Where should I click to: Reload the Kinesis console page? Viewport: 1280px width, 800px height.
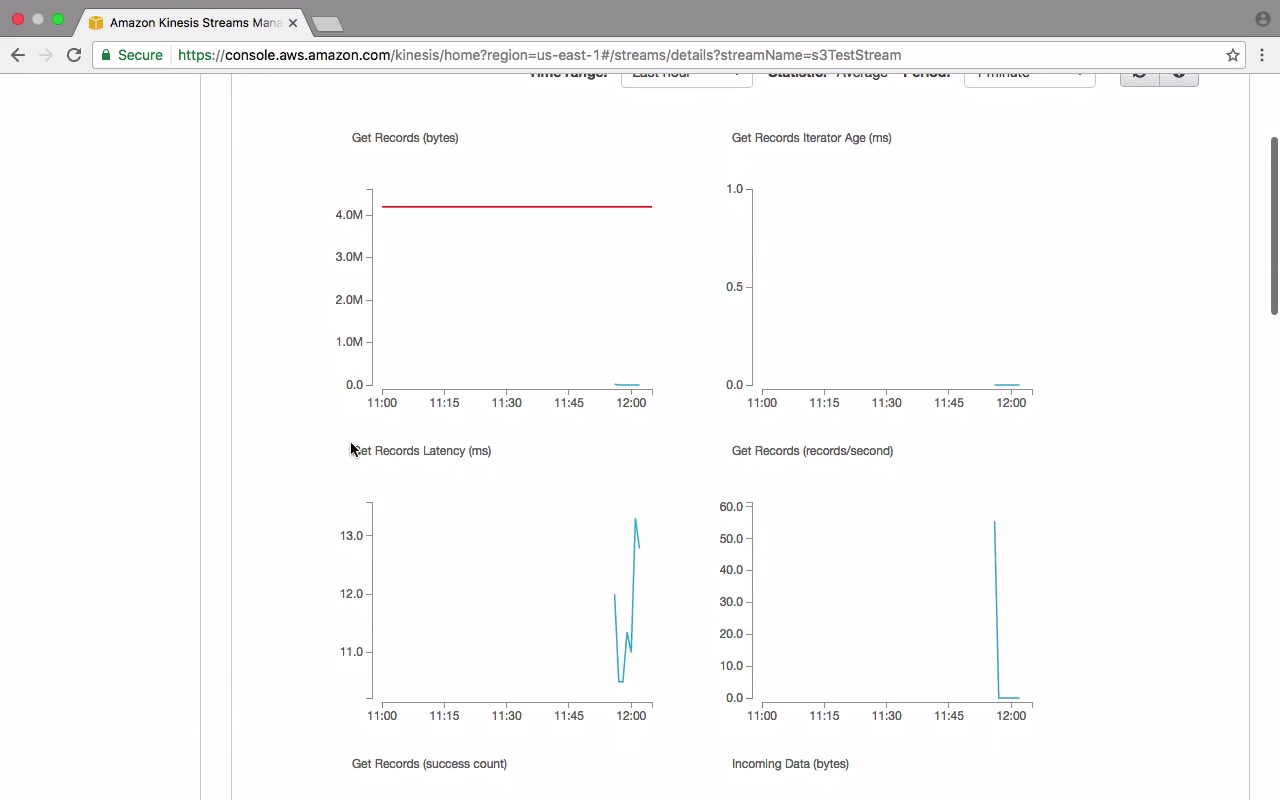coord(74,55)
